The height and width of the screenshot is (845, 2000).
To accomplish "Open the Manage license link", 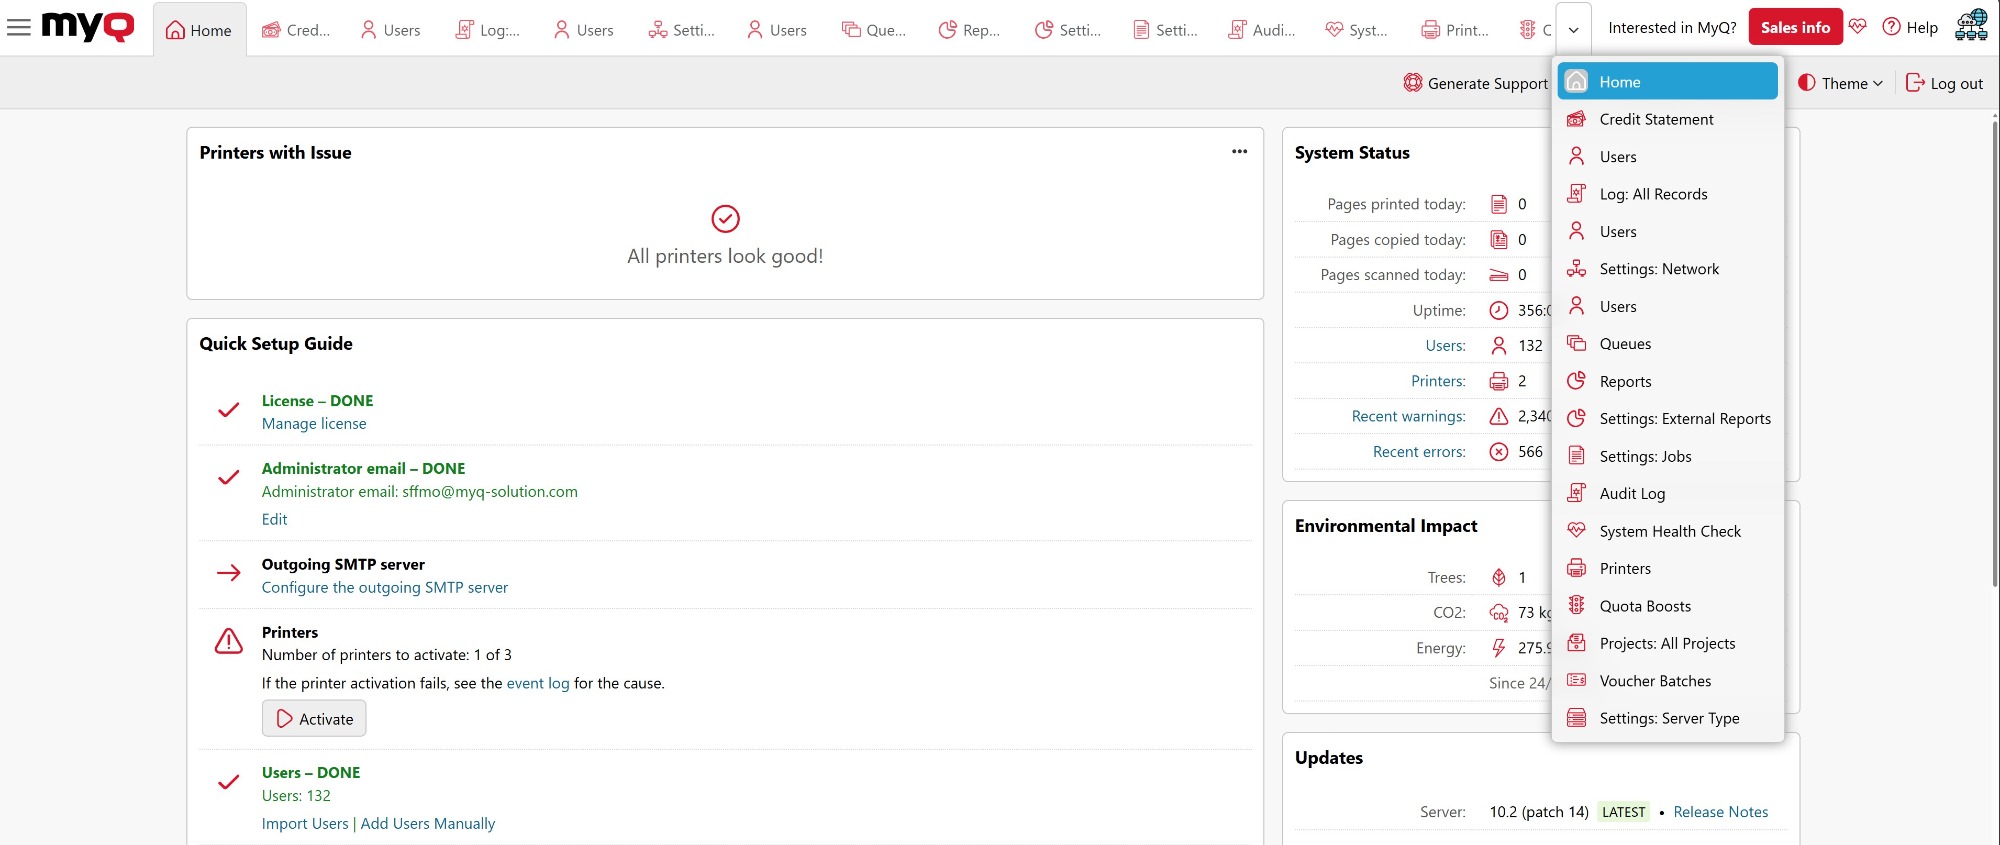I will pyautogui.click(x=314, y=424).
